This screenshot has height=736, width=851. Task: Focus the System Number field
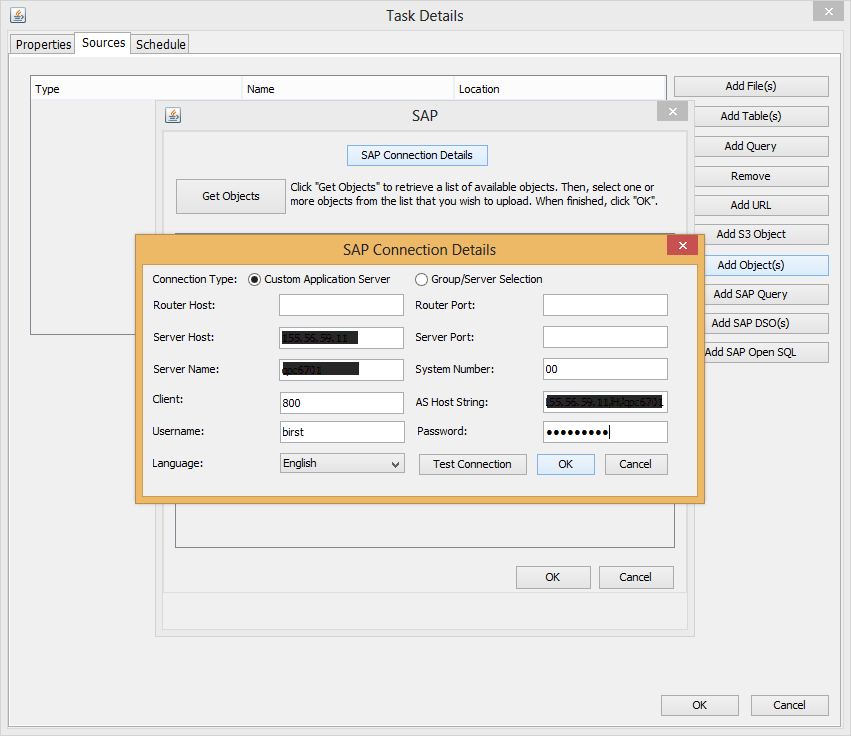[x=605, y=369]
